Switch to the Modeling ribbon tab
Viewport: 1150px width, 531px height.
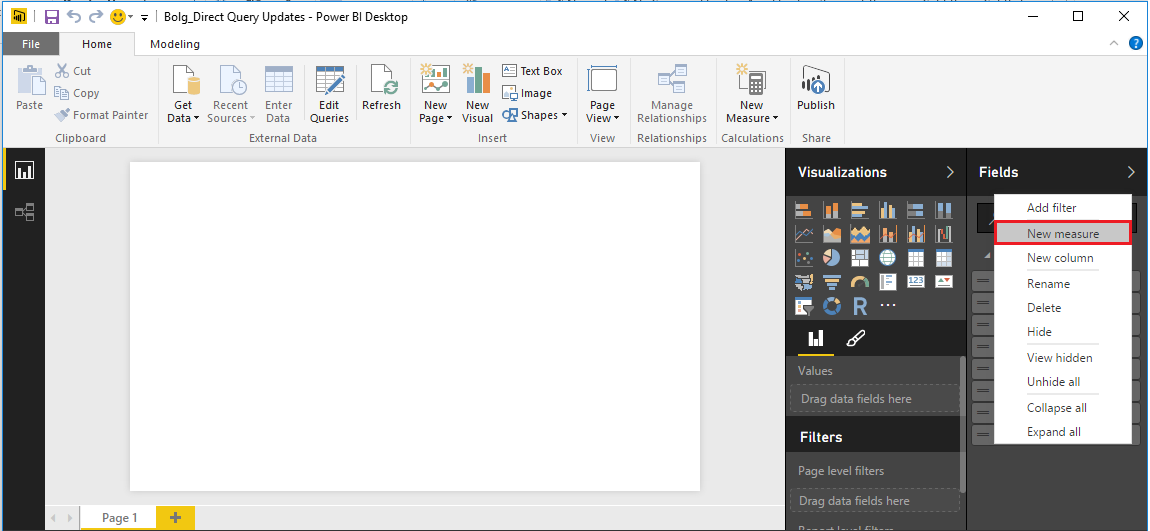(x=175, y=44)
